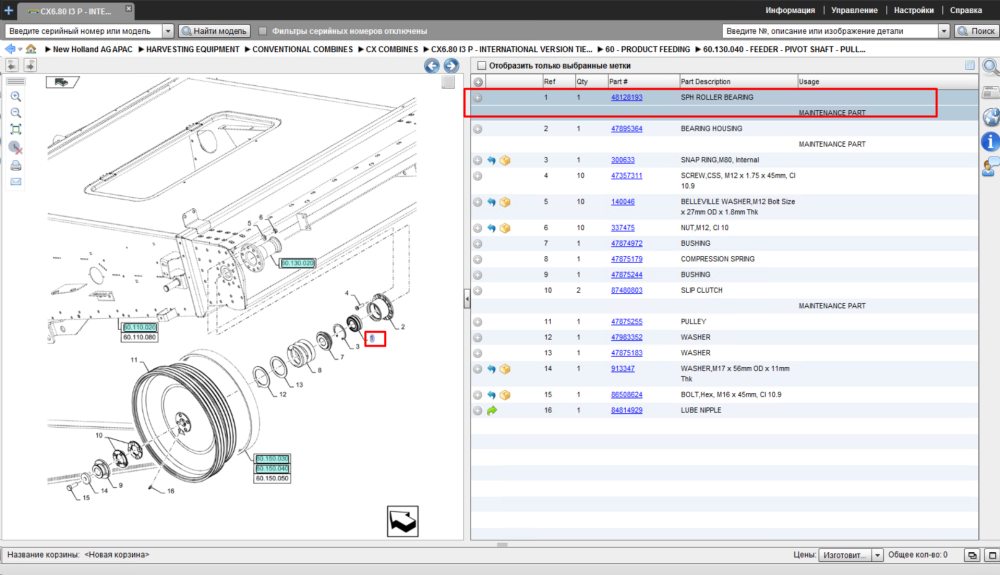Add the PULLEY row to the cart
Image resolution: width=1000 pixels, height=575 pixels.
pos(478,322)
